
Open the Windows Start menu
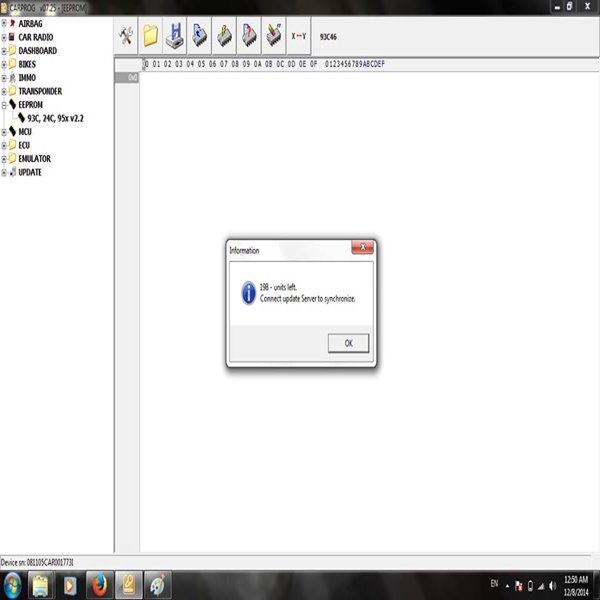click(13, 585)
